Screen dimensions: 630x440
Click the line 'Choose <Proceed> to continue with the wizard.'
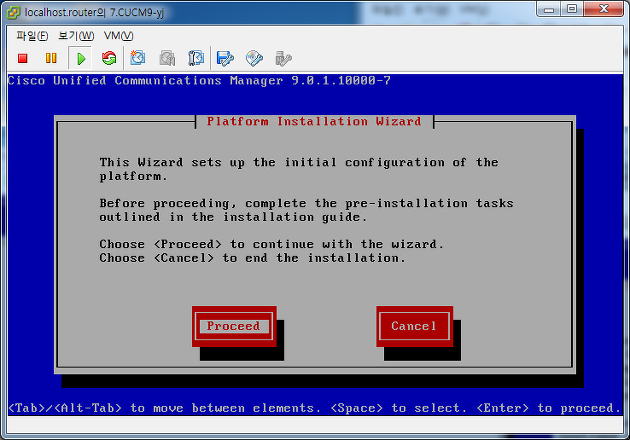(272, 244)
